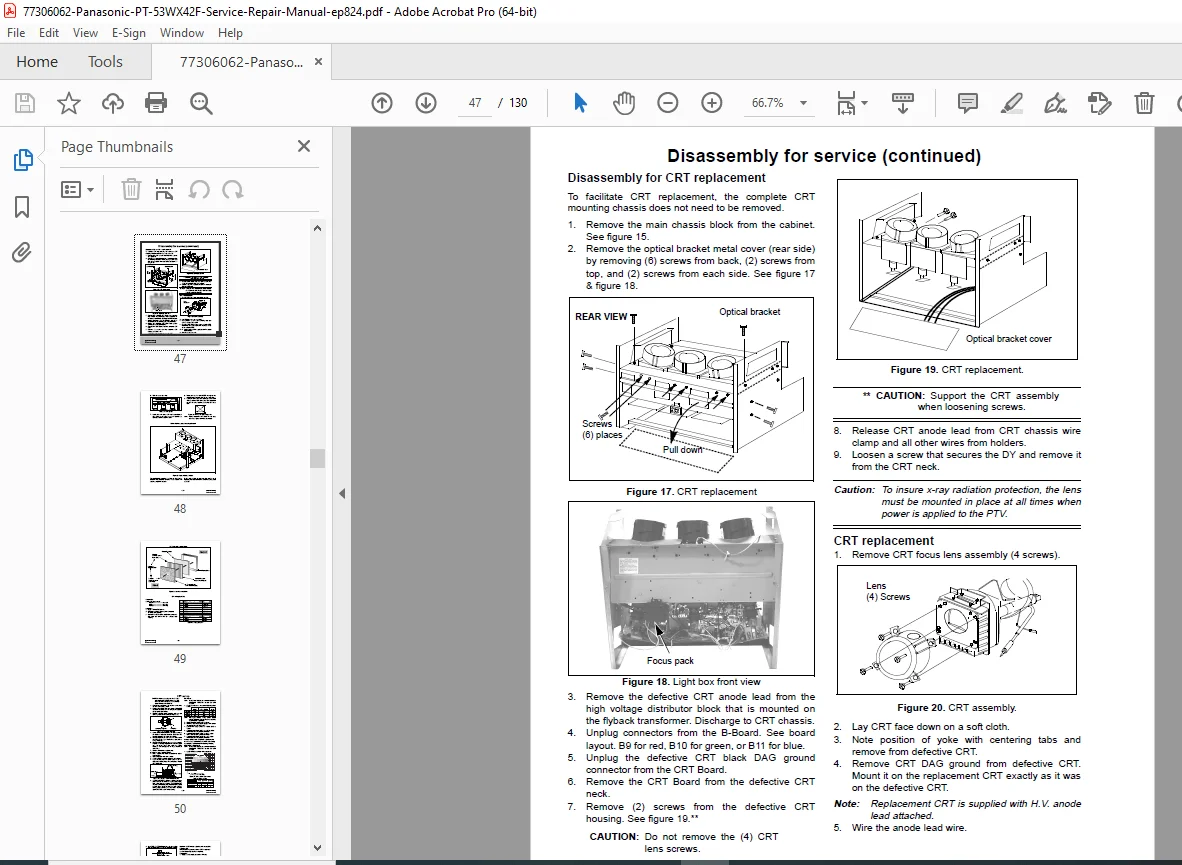The image size is (1182, 865).
Task: Click the extract pages scissors icon
Action: coord(164,189)
